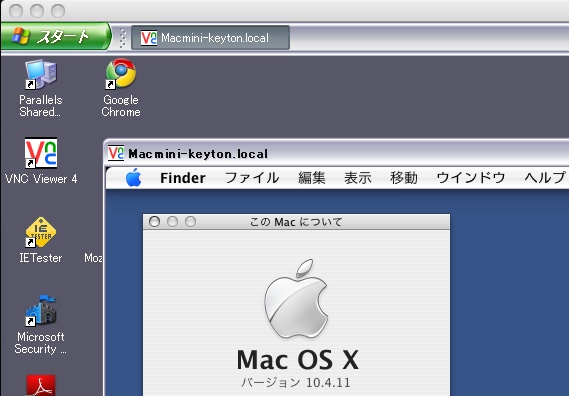This screenshot has width=569, height=396.
Task: Open the 移動 menu
Action: (x=404, y=178)
